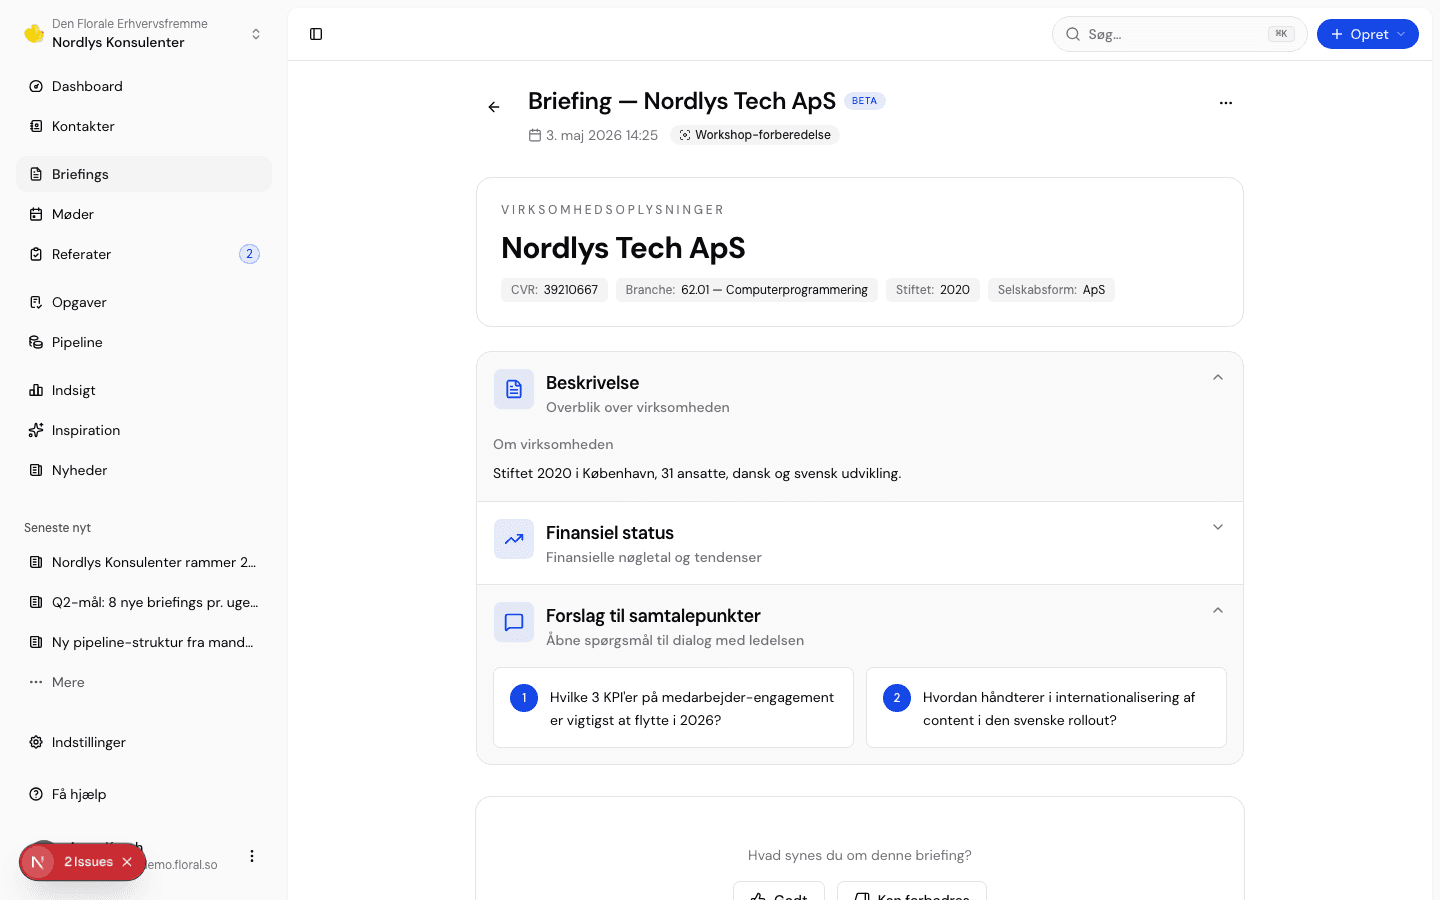The width and height of the screenshot is (1440, 900).
Task: Click the Beskrivelse document icon
Action: [x=514, y=389]
